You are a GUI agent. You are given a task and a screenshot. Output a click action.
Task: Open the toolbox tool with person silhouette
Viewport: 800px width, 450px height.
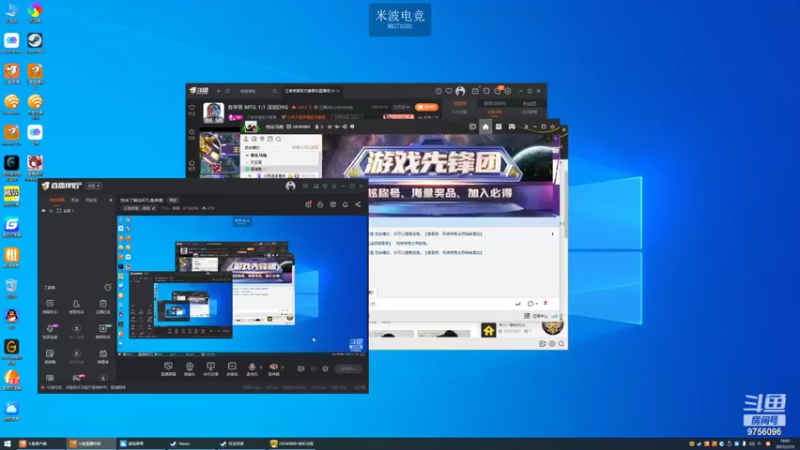click(x=76, y=306)
